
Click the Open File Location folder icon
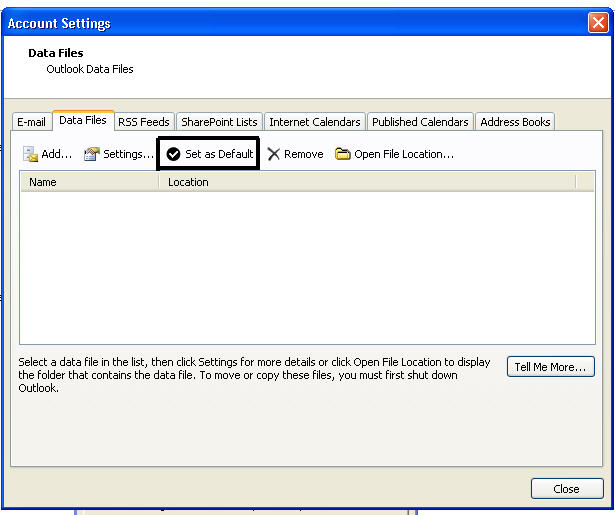coord(343,155)
